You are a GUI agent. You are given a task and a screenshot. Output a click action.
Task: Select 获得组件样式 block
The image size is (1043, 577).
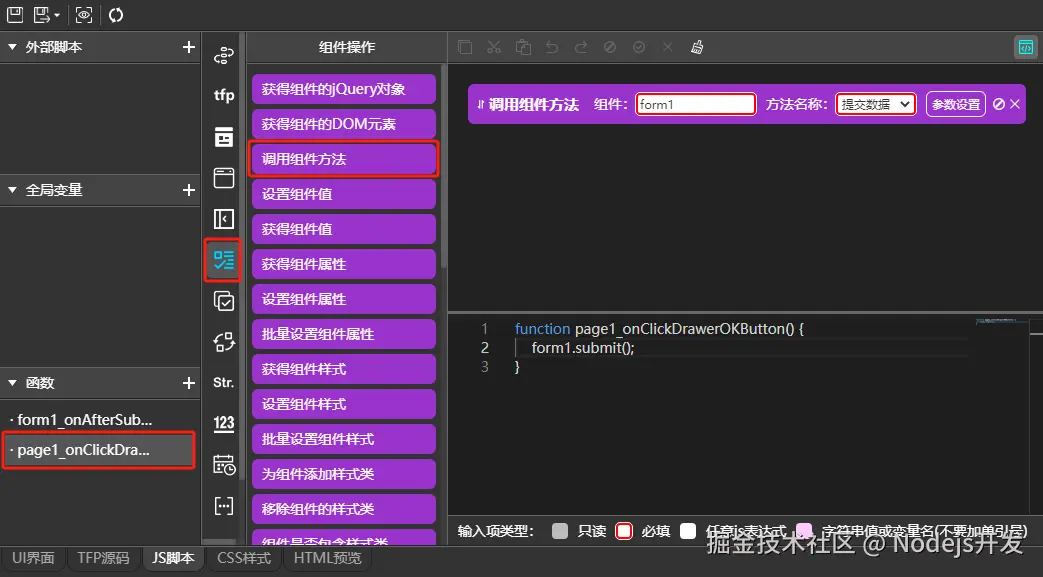344,369
